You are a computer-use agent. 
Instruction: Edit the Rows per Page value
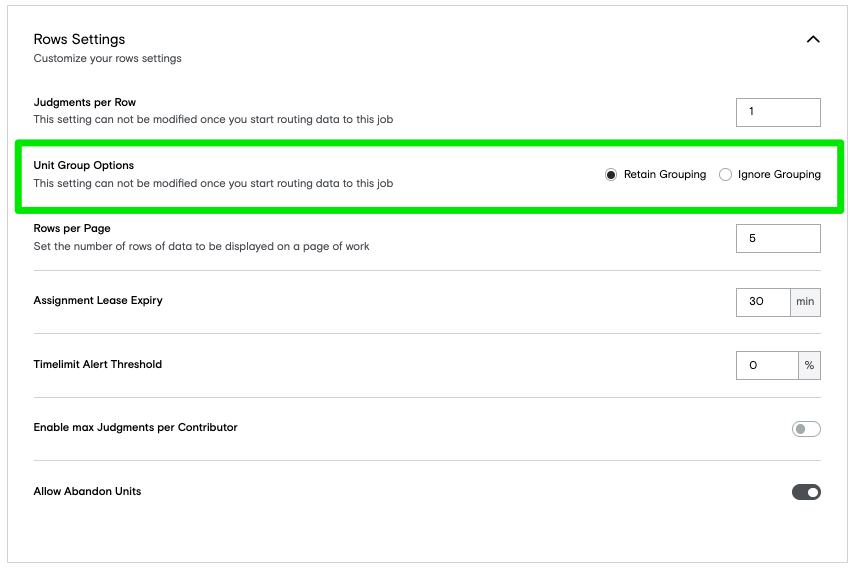778,239
